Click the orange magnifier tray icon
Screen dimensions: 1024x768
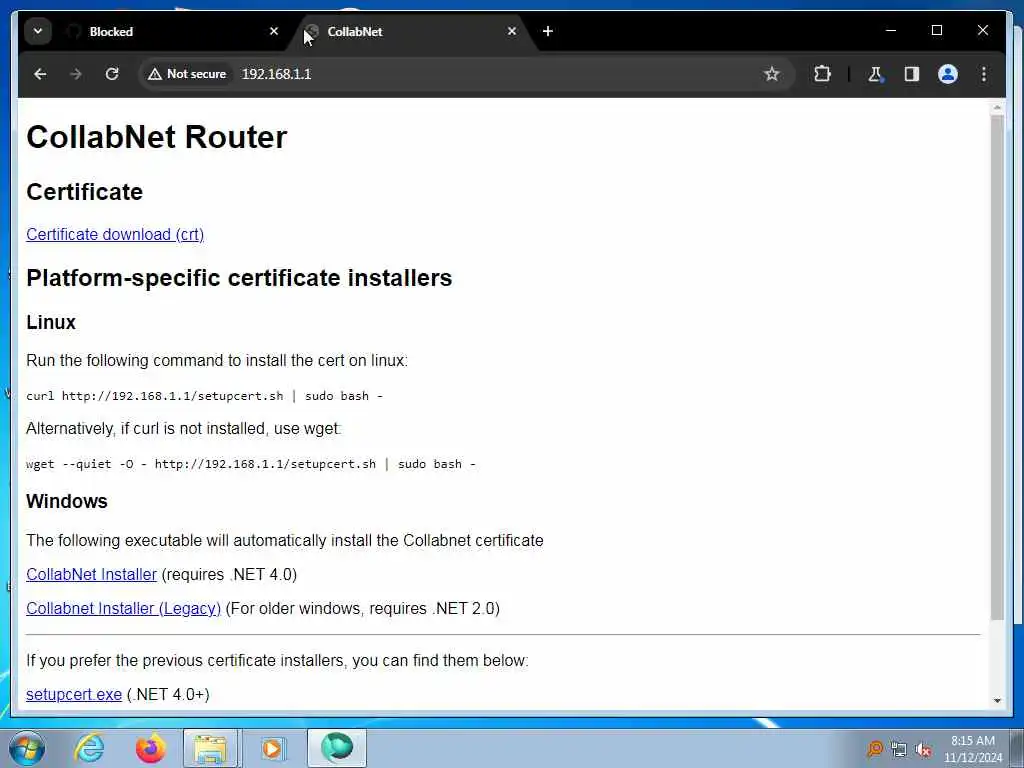tap(874, 750)
